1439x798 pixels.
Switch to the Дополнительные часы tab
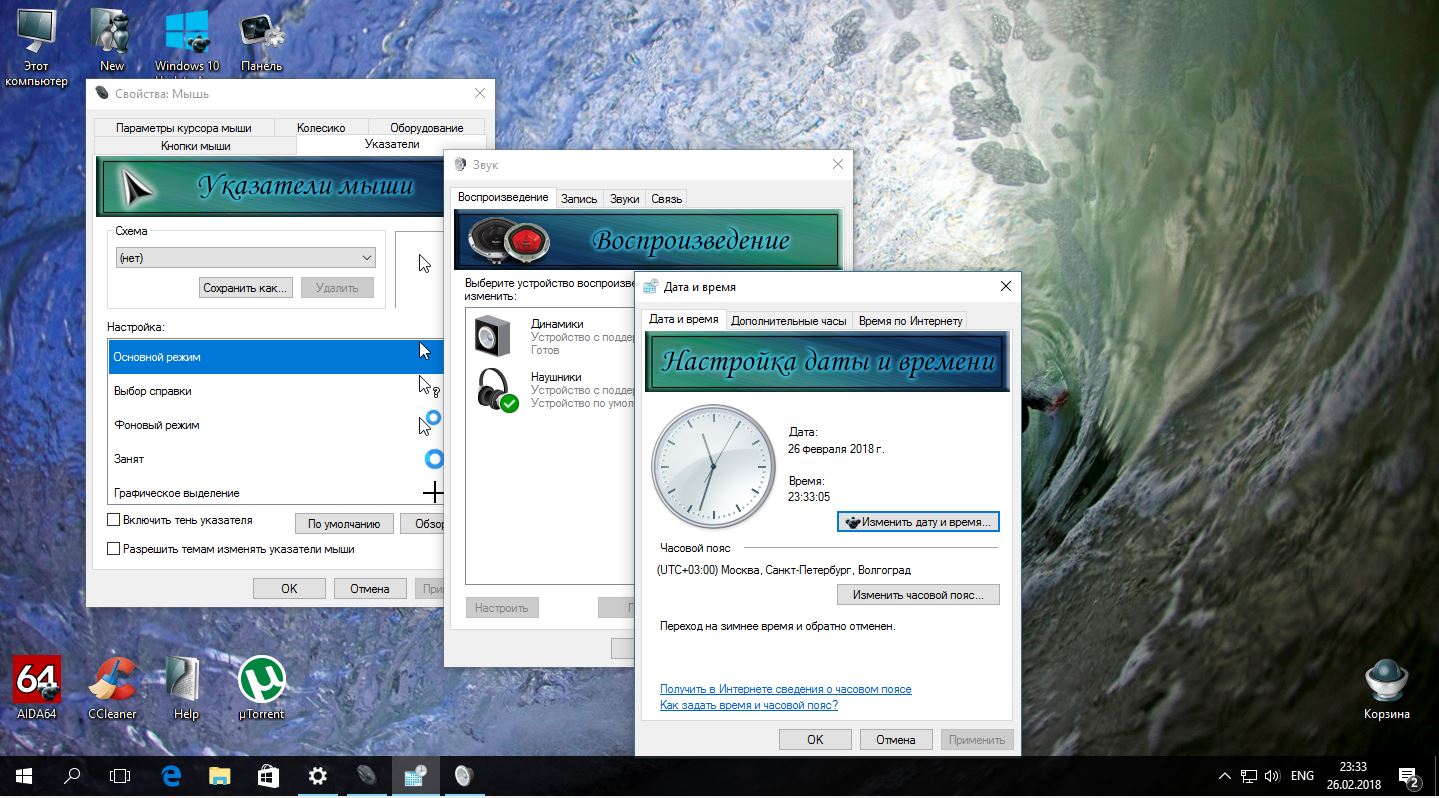[x=788, y=321]
